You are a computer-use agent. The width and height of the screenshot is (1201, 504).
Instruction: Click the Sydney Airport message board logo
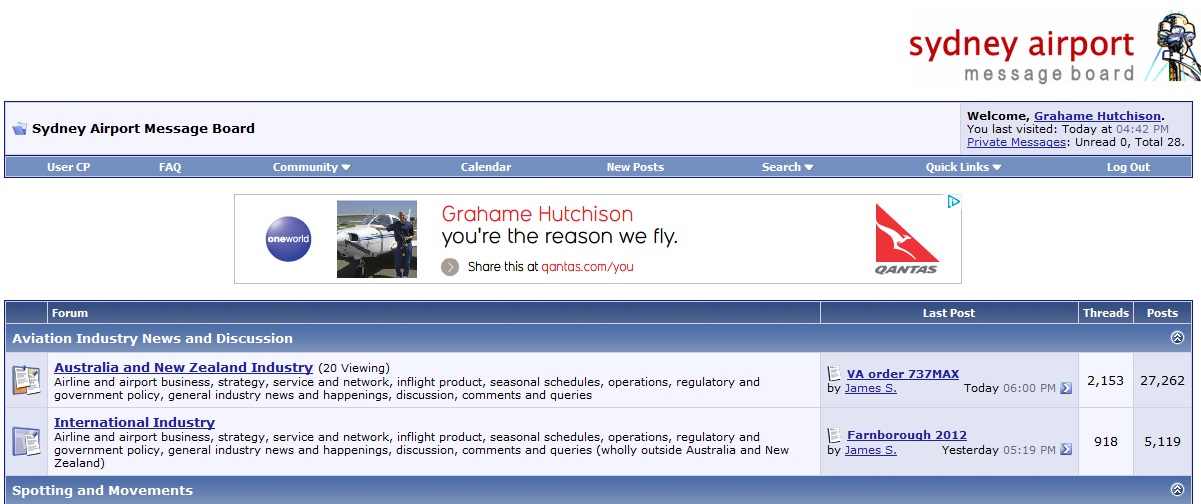tap(1052, 49)
